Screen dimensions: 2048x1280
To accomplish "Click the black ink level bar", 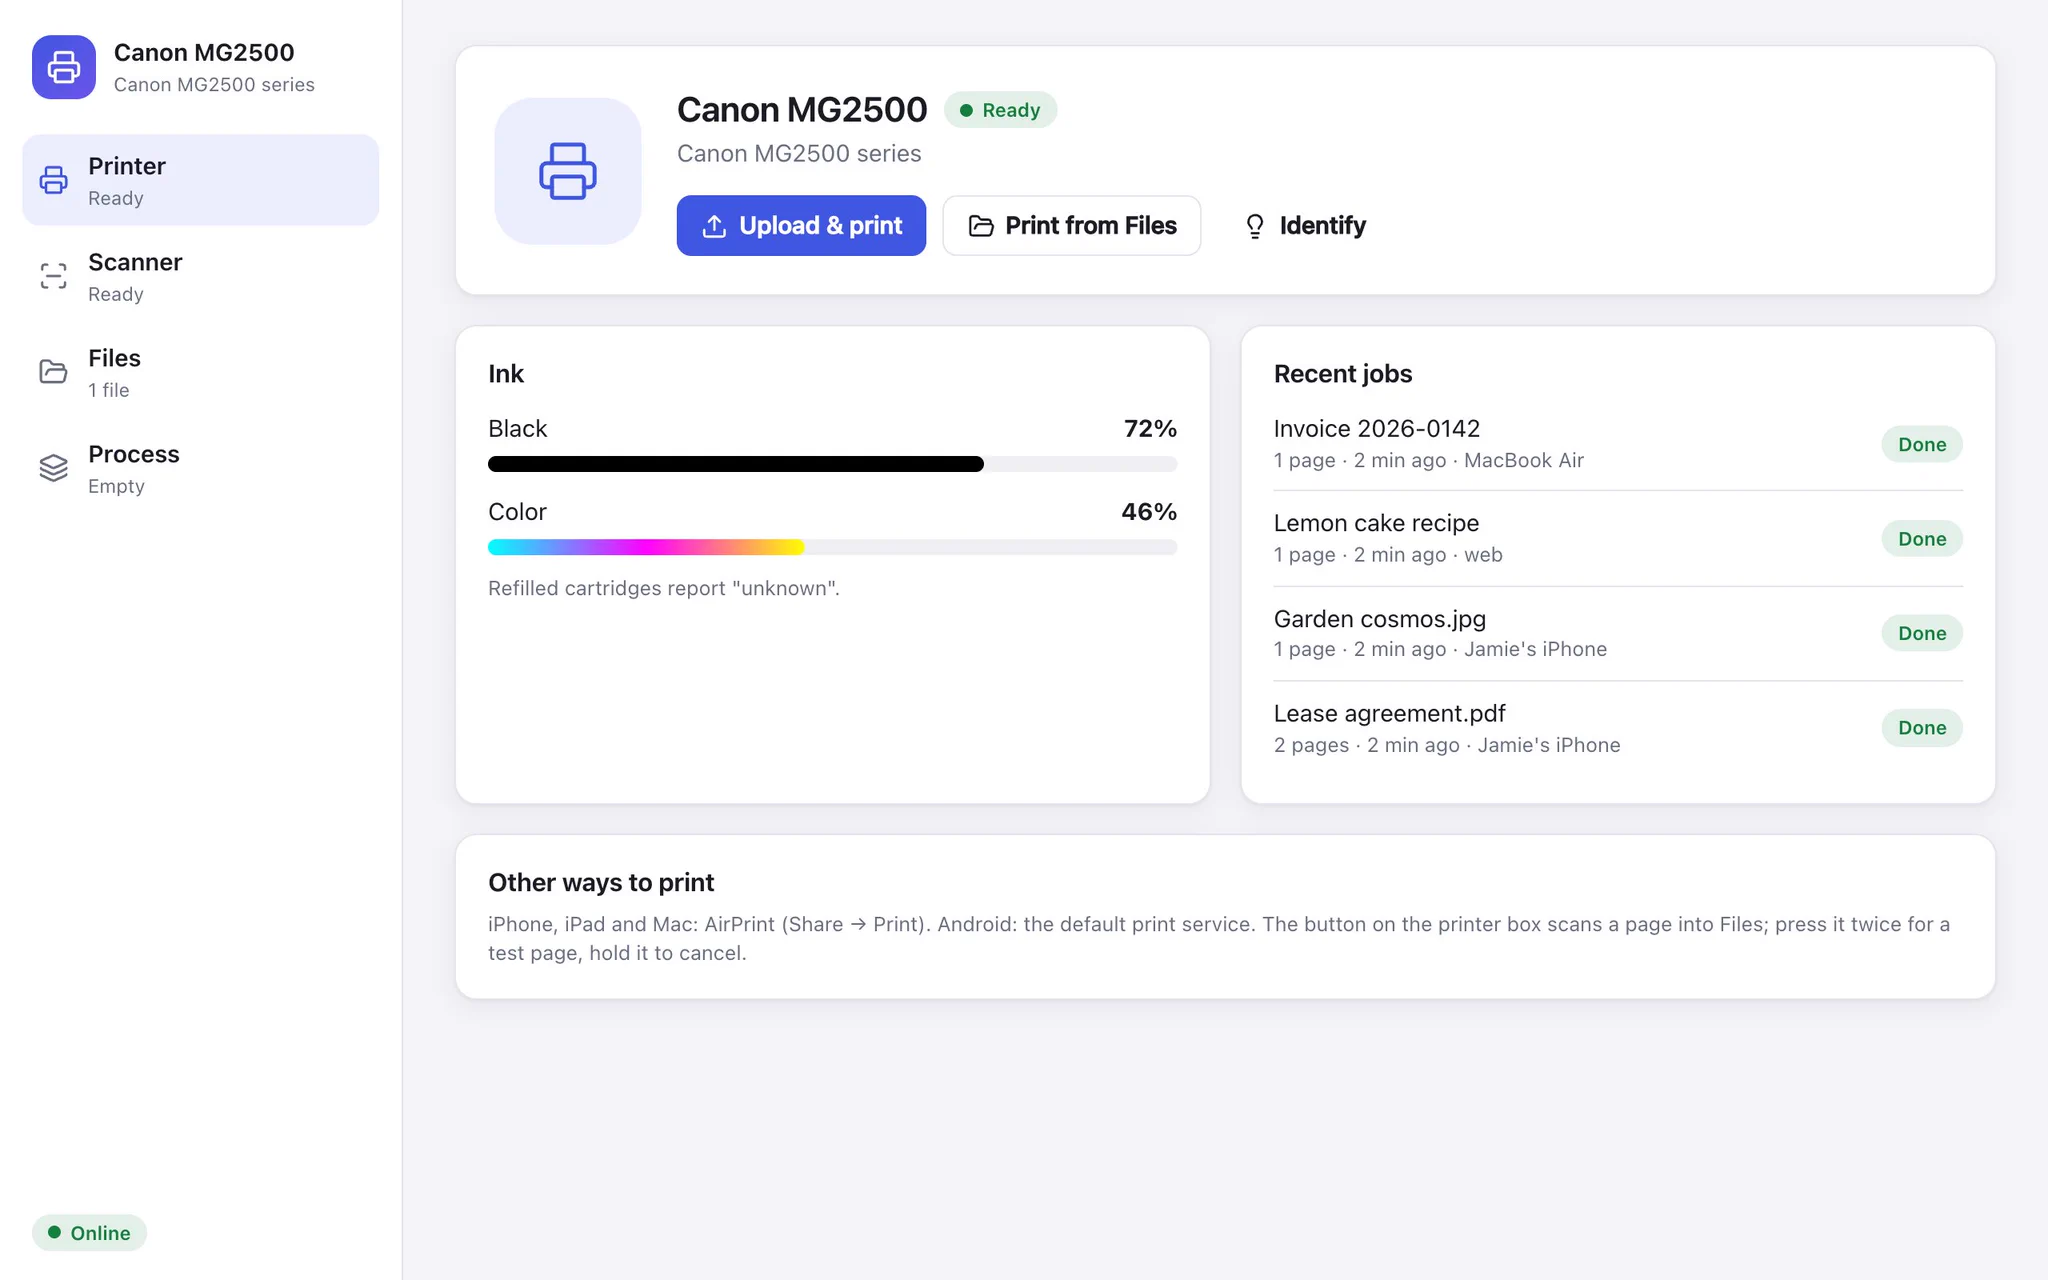I will pos(832,464).
